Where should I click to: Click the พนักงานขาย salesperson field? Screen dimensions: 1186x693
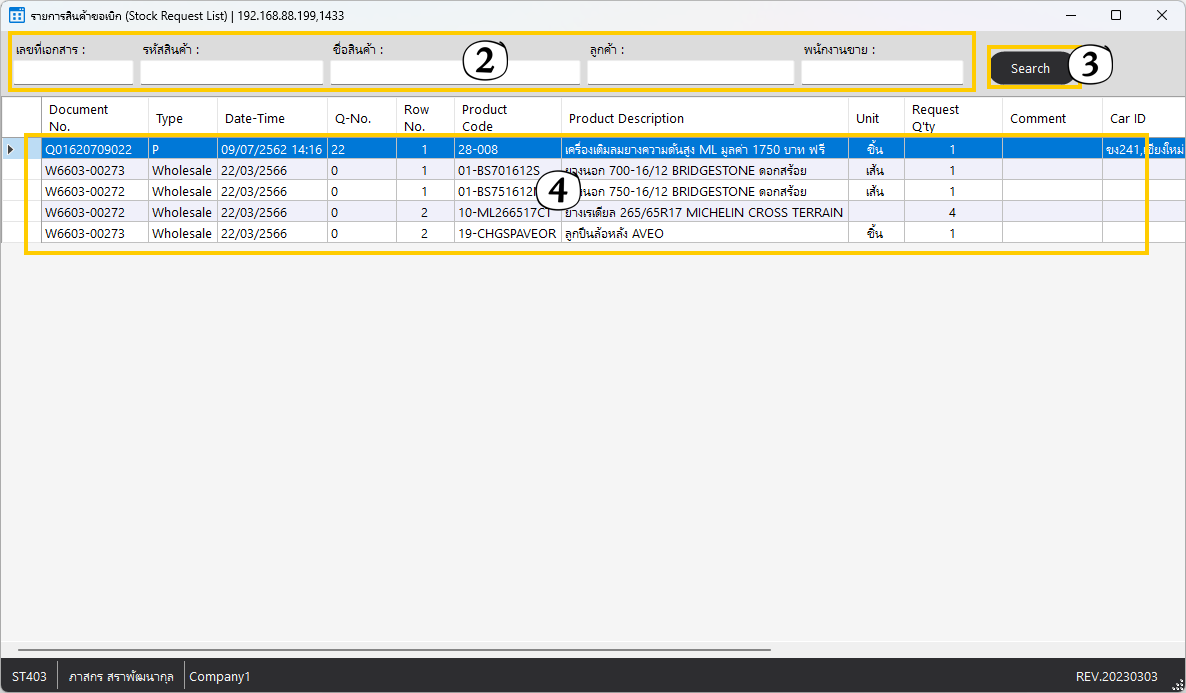tap(882, 72)
